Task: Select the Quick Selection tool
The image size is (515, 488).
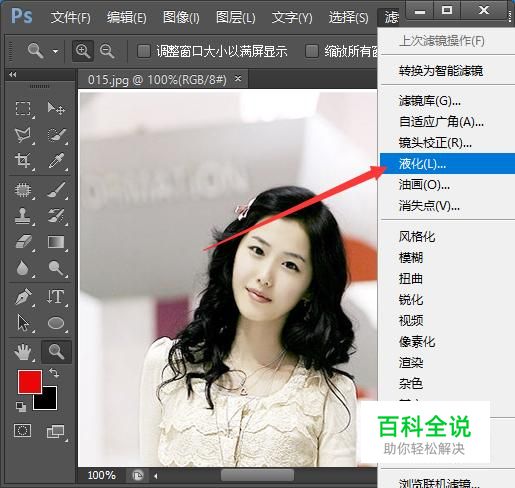Action: click(56, 135)
